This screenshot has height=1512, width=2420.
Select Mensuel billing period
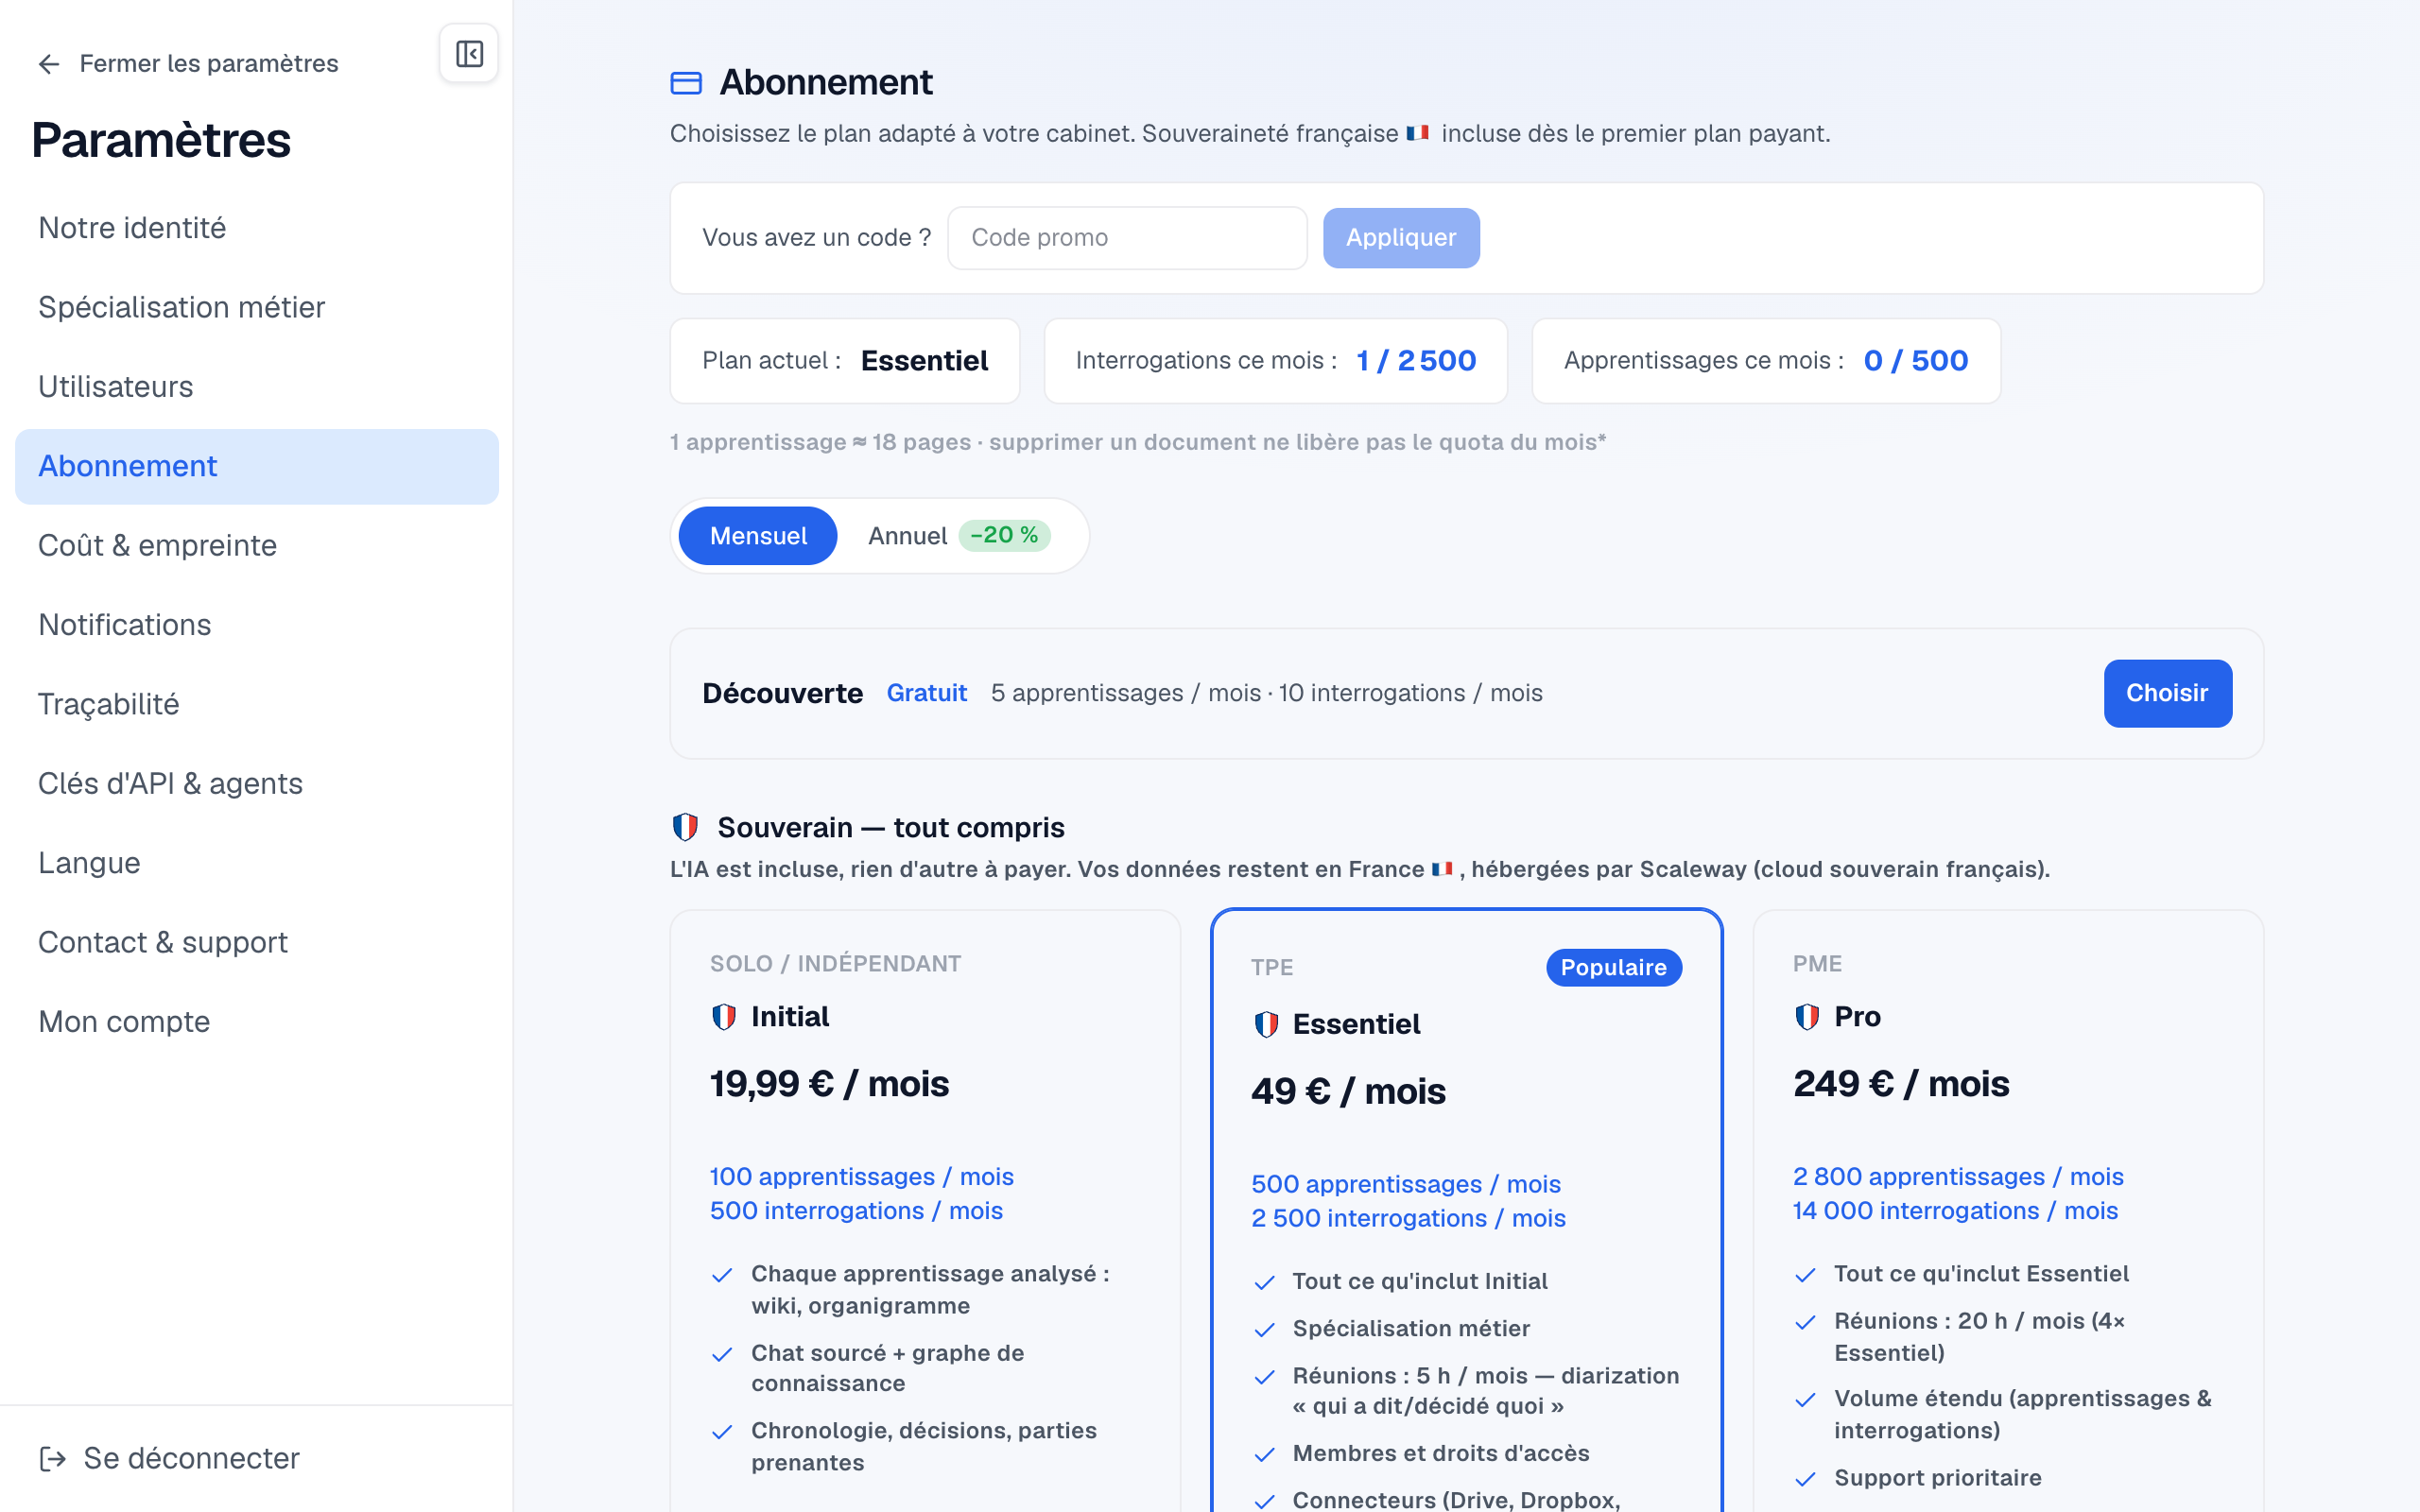758,536
